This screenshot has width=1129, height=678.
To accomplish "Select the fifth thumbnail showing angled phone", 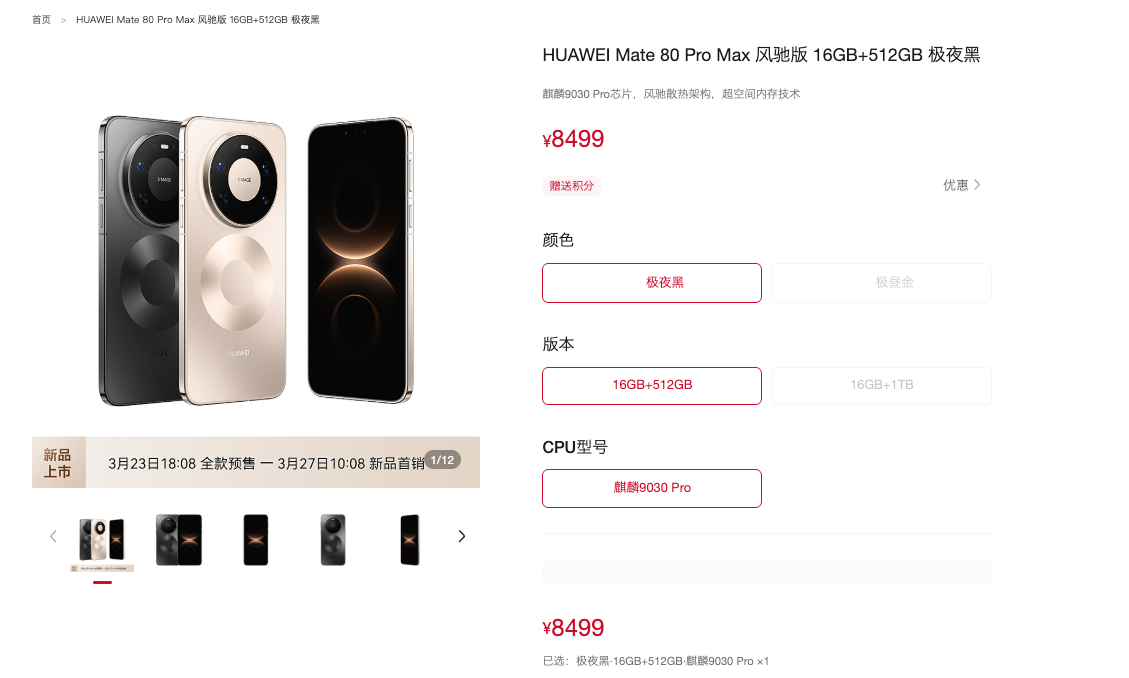I will pyautogui.click(x=410, y=540).
